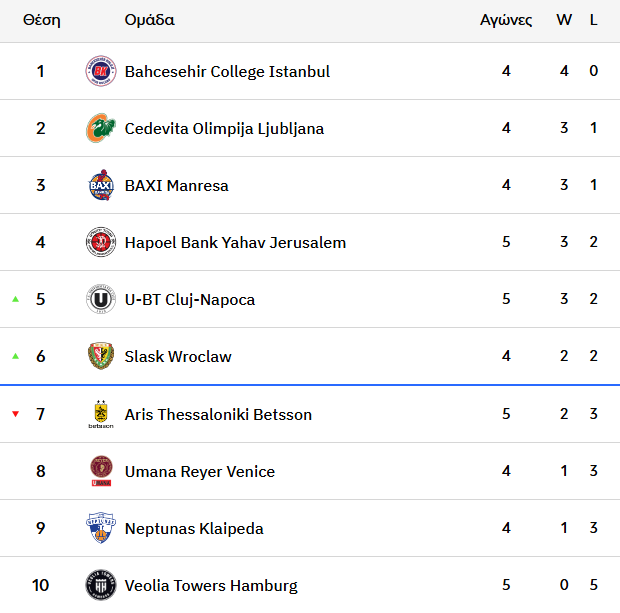Click the Αγώνες column header

tap(506, 20)
